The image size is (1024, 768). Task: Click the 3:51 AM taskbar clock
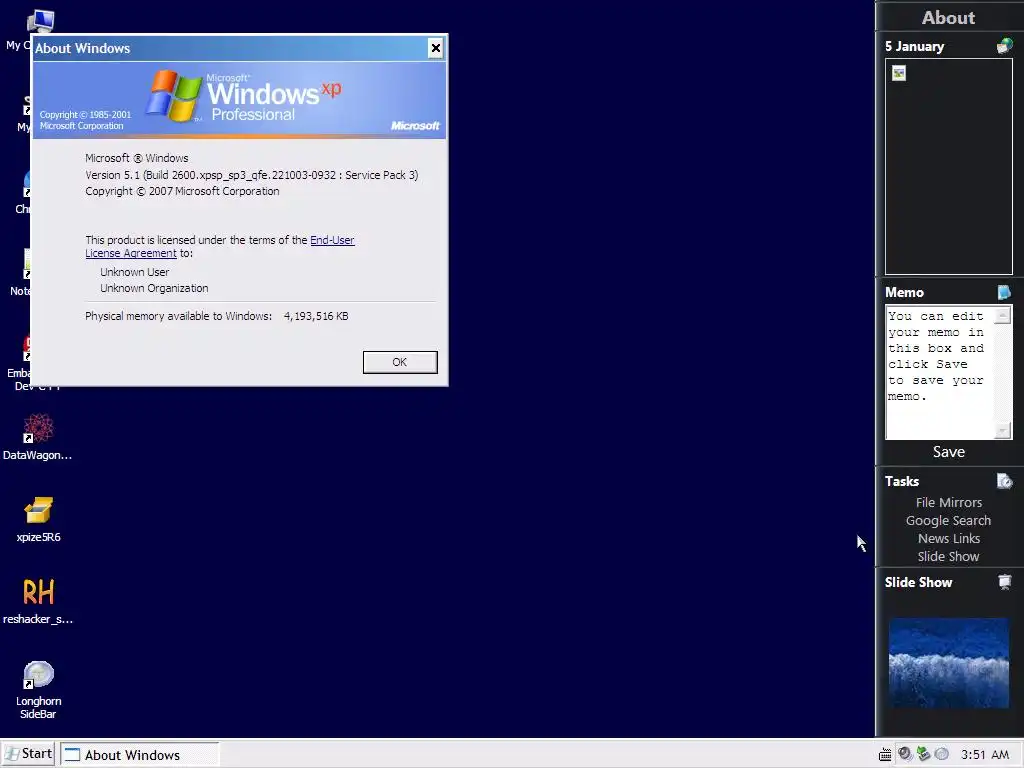tap(985, 755)
